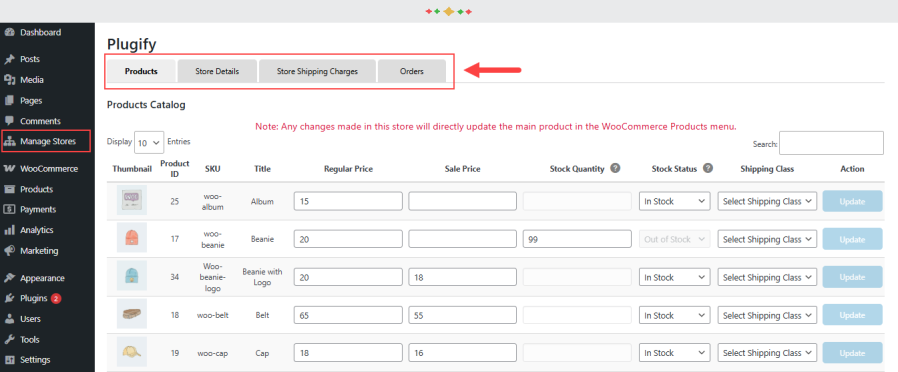
Task: Click the Payments dollar icon
Action: [9, 209]
